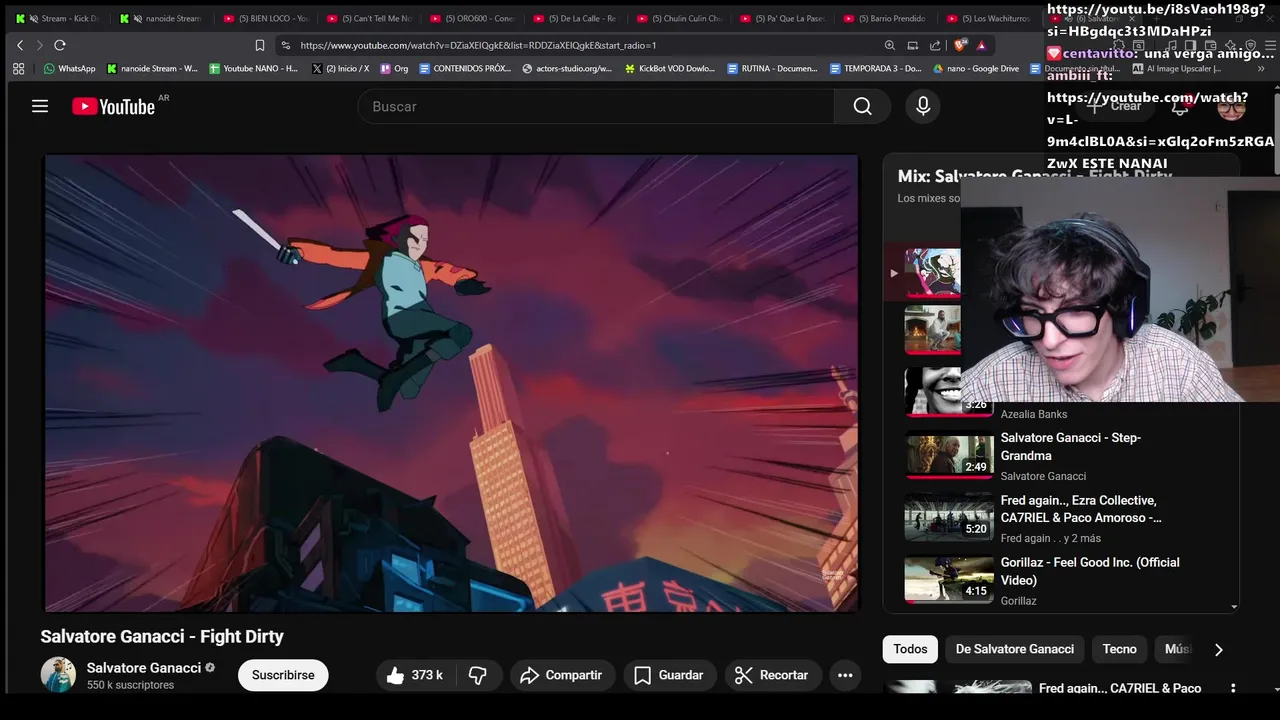Viewport: 1280px width, 720px height.
Task: Switch to Pa' Que La Pases tab
Action: [x=784, y=18]
